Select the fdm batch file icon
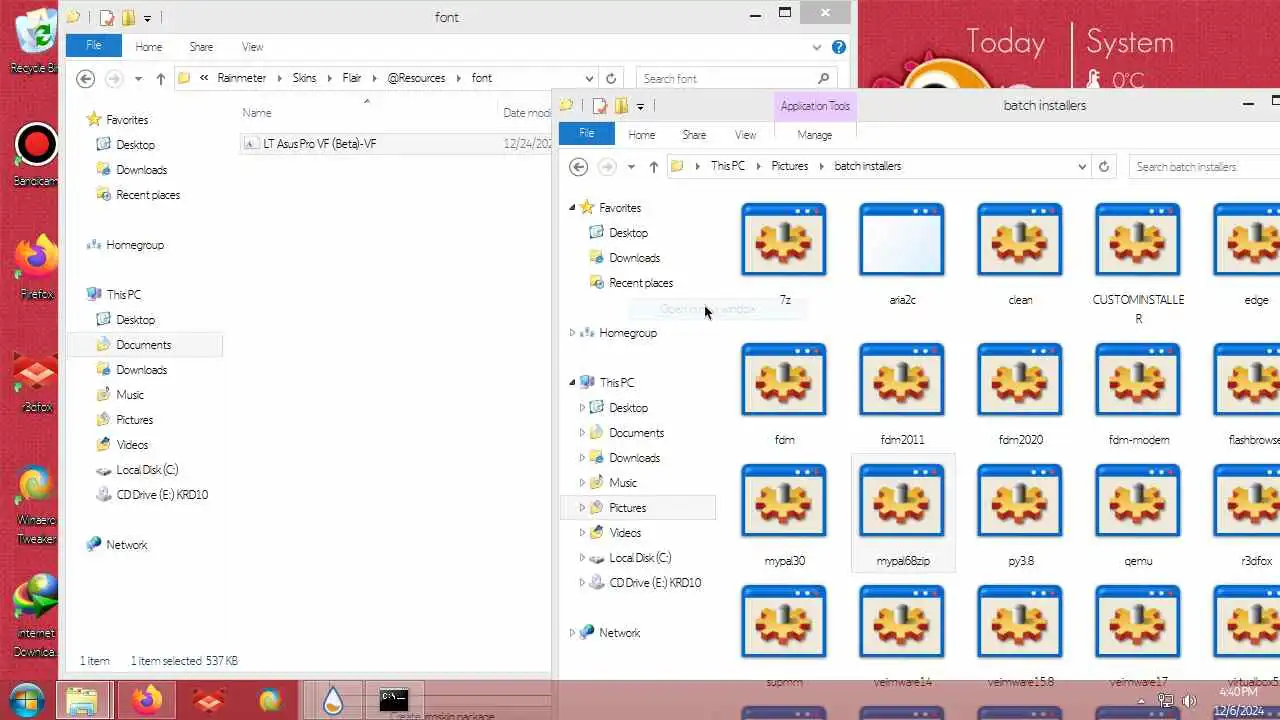This screenshot has height=720, width=1280. (784, 380)
